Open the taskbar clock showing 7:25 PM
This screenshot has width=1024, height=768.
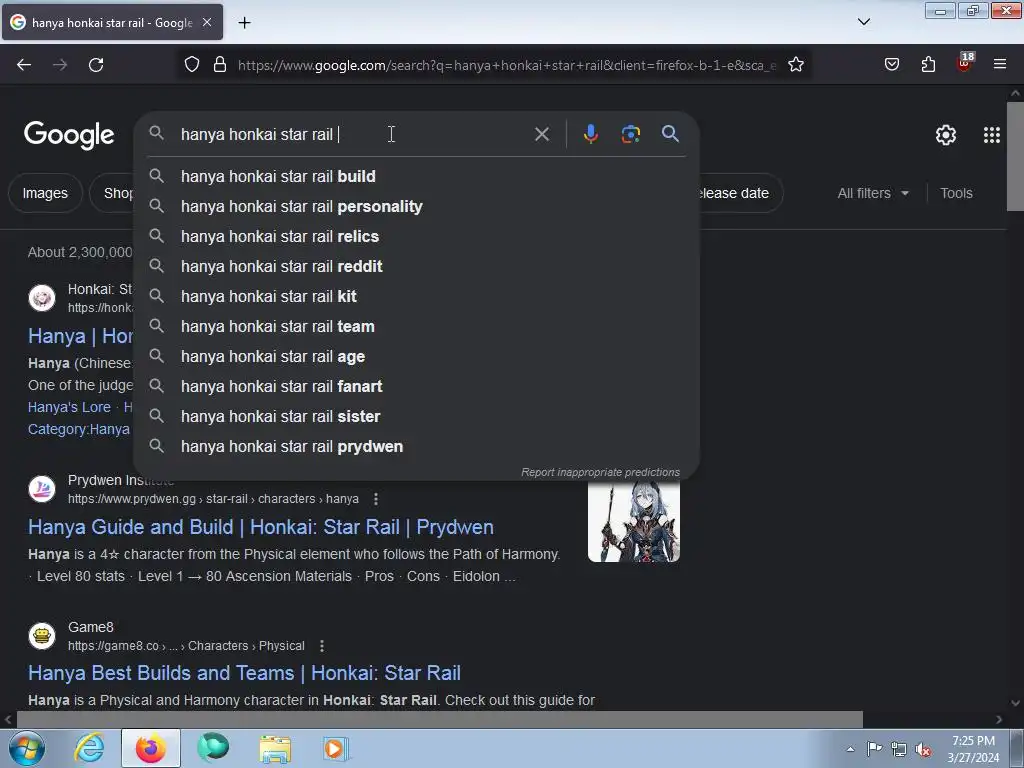[x=973, y=749]
